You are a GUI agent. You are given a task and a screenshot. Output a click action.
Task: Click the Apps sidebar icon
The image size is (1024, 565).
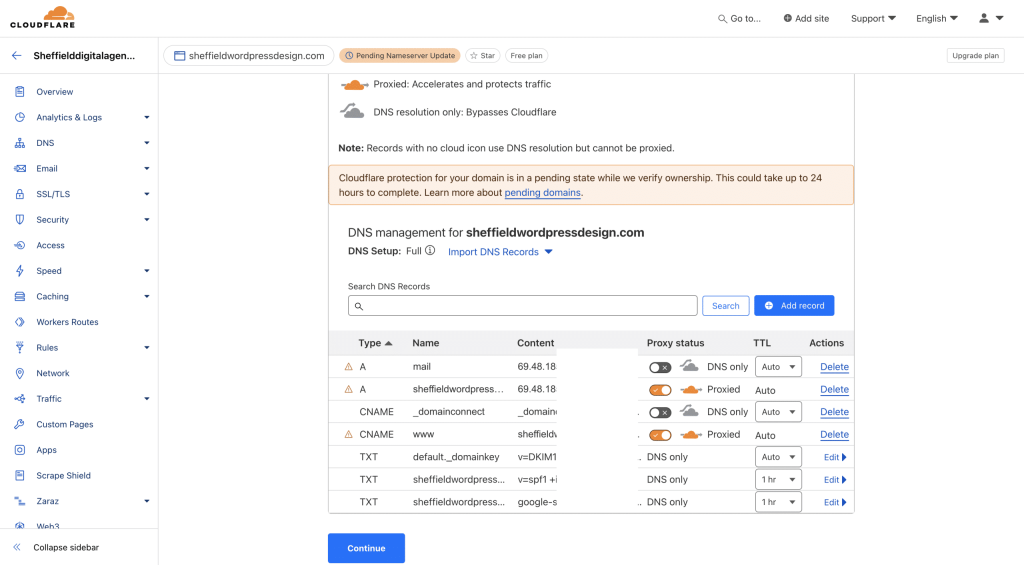click(20, 449)
